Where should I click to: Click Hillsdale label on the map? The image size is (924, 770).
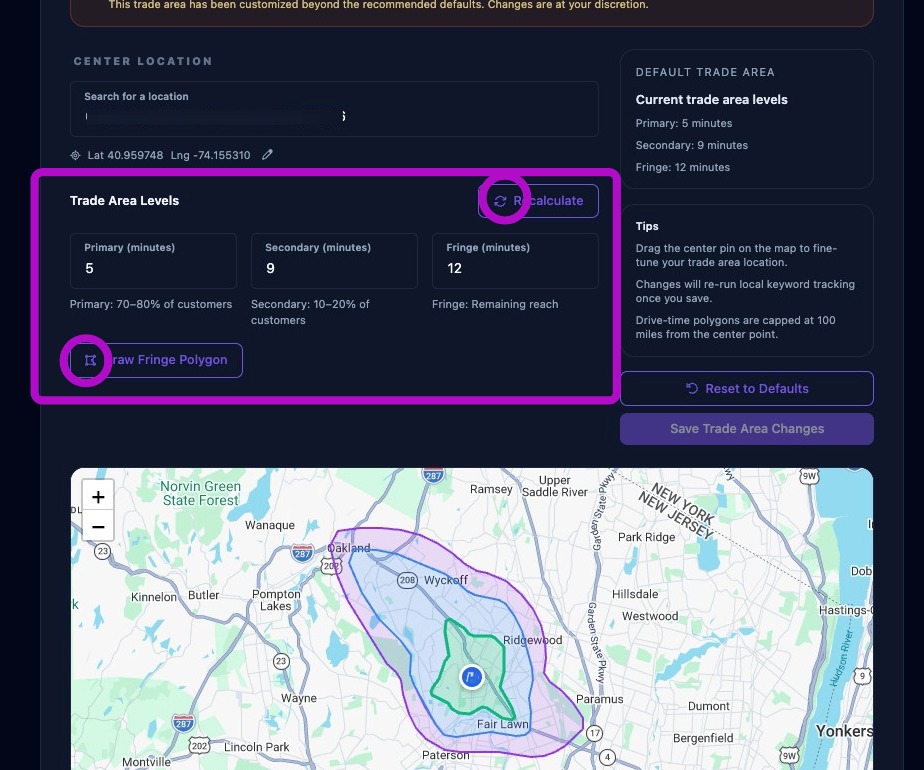click(x=635, y=594)
